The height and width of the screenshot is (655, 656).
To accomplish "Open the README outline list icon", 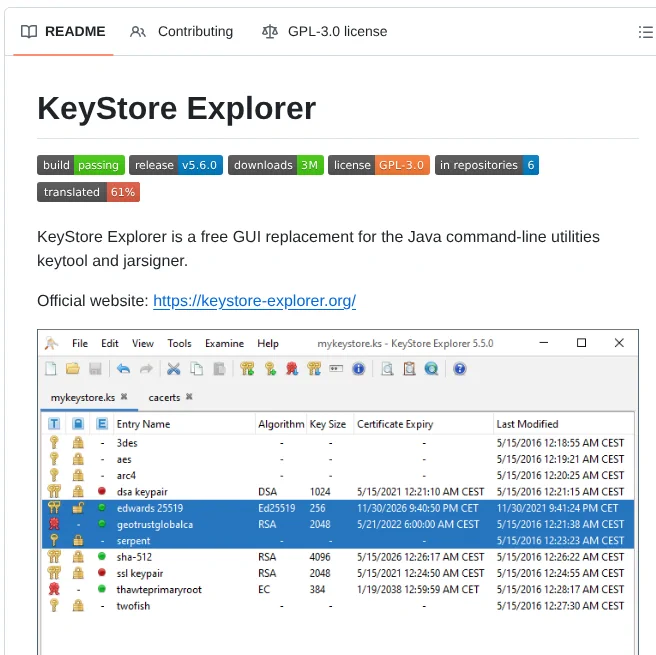I will [646, 32].
